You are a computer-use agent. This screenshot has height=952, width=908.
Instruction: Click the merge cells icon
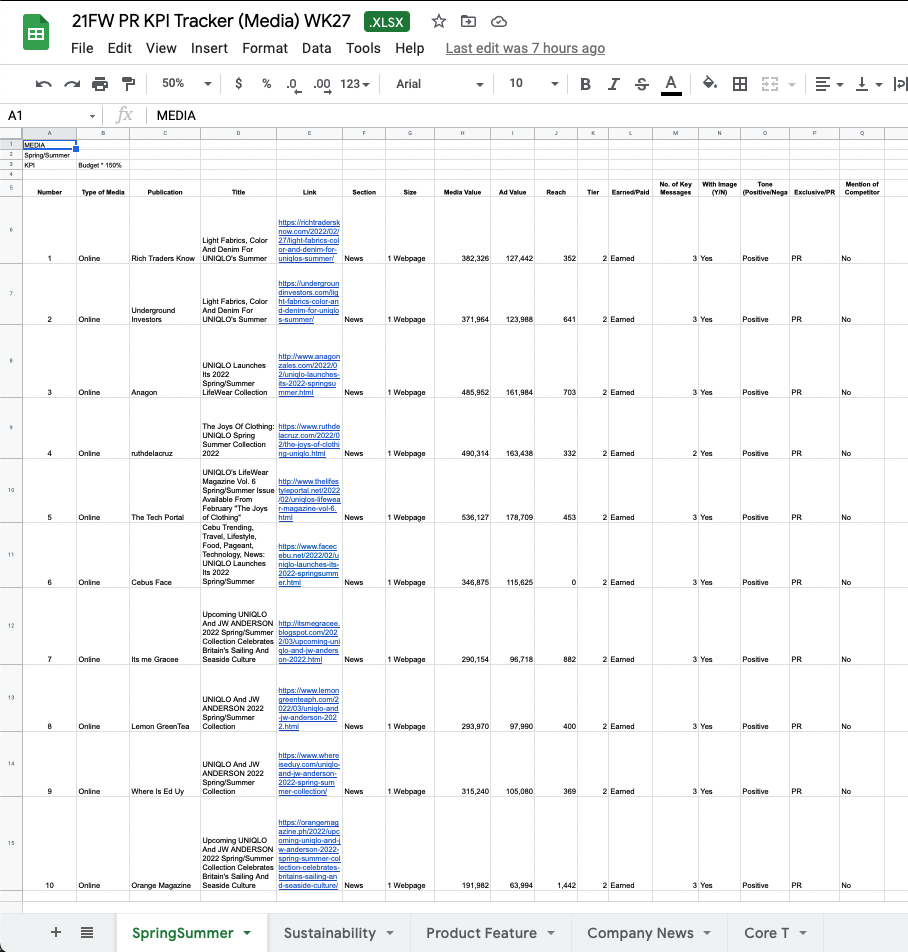(770, 84)
